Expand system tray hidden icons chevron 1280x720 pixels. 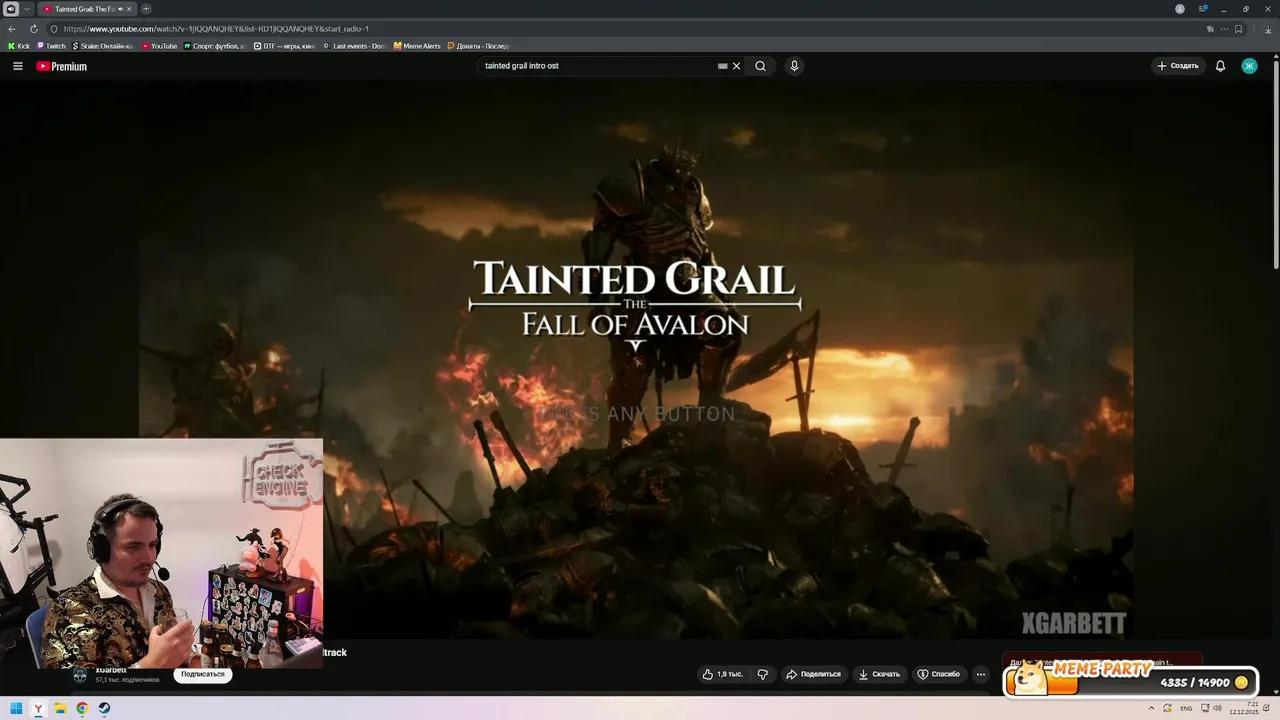point(1150,708)
